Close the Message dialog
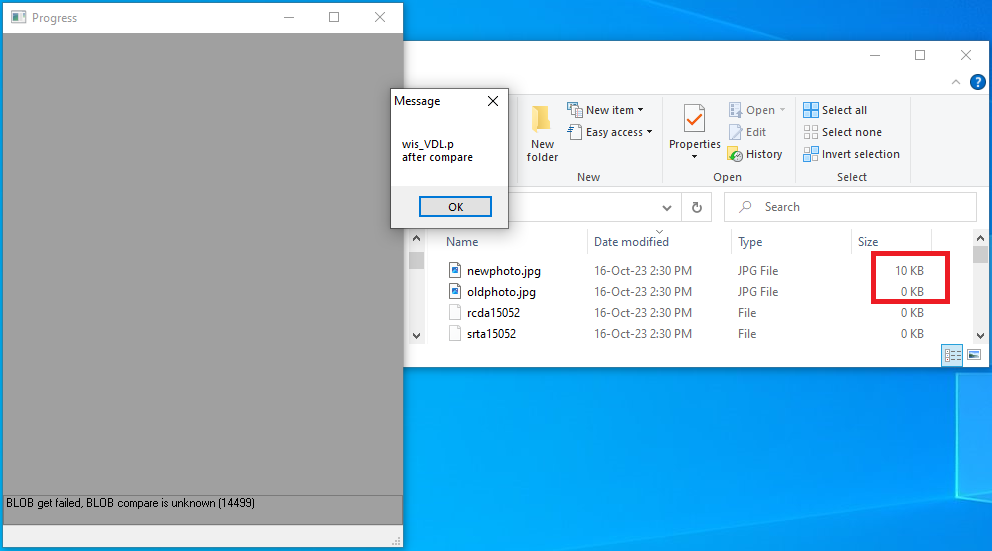The width and height of the screenshot is (992, 551). click(x=493, y=101)
